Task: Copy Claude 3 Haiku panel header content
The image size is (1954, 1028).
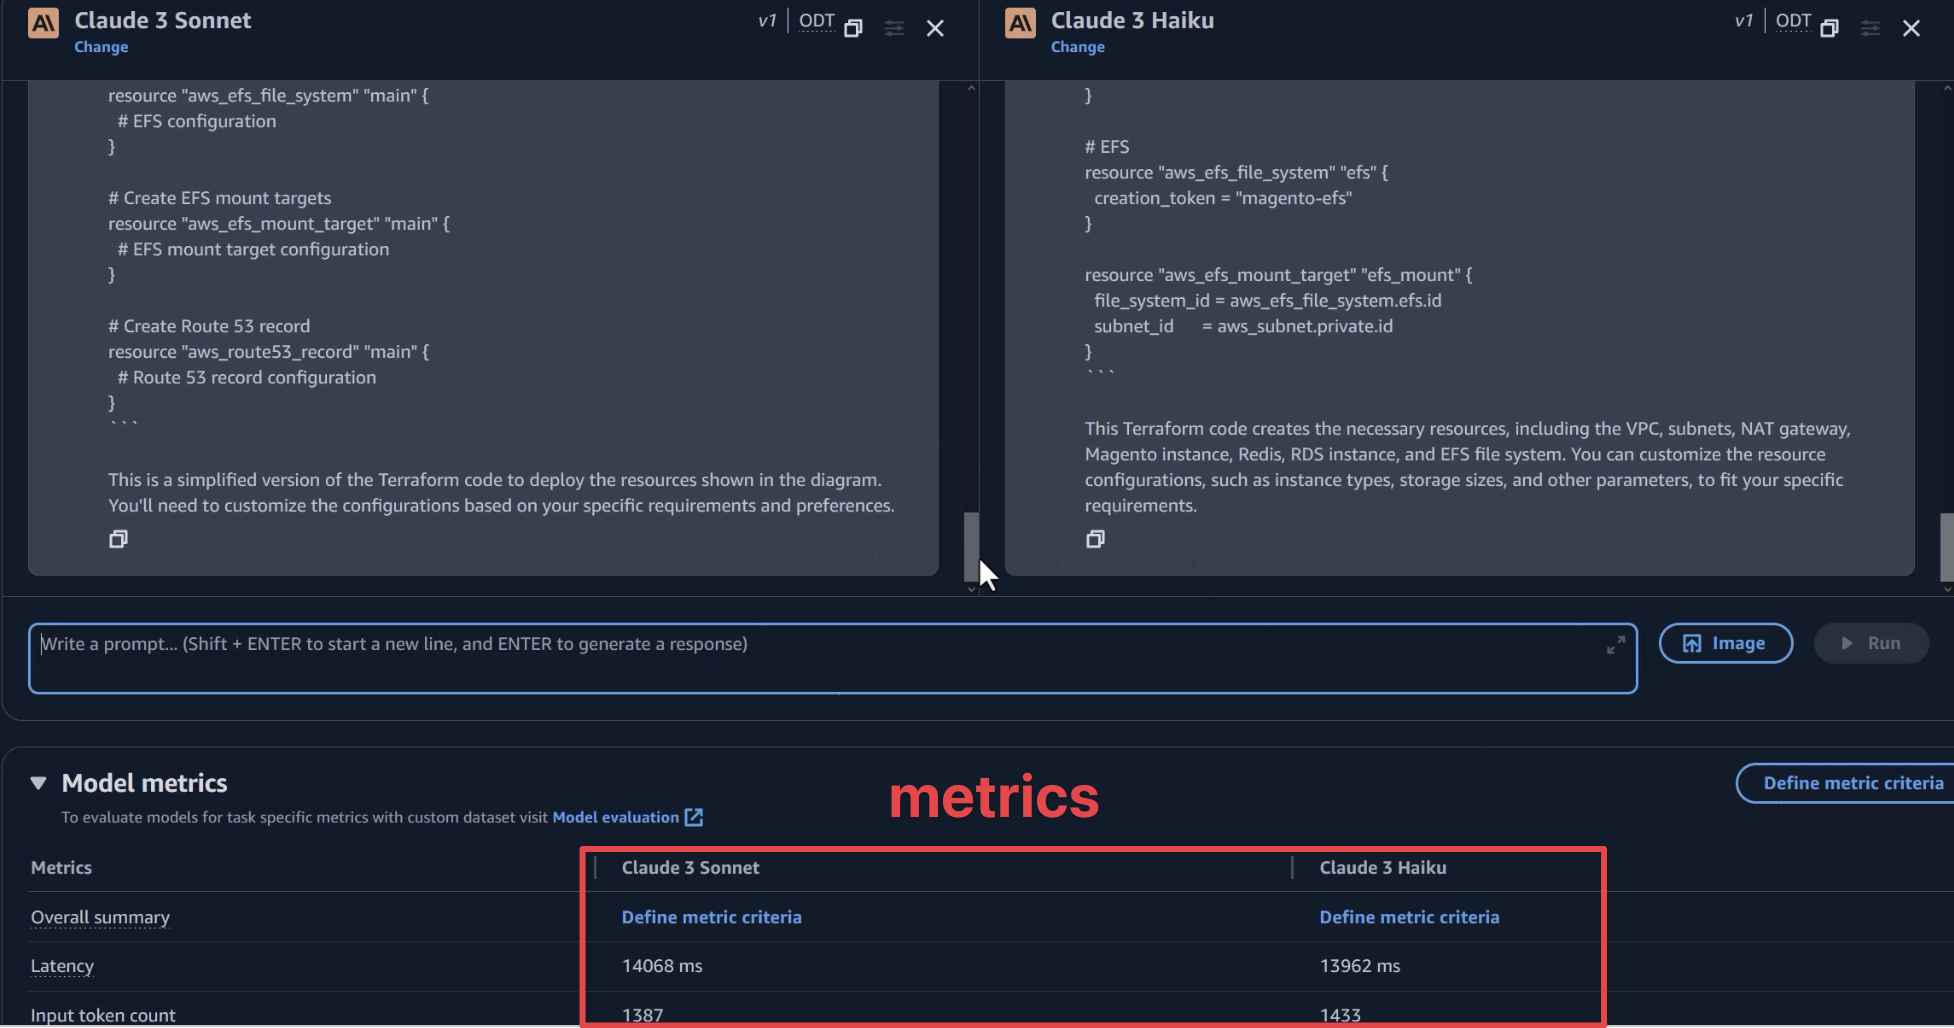Action: (1829, 28)
